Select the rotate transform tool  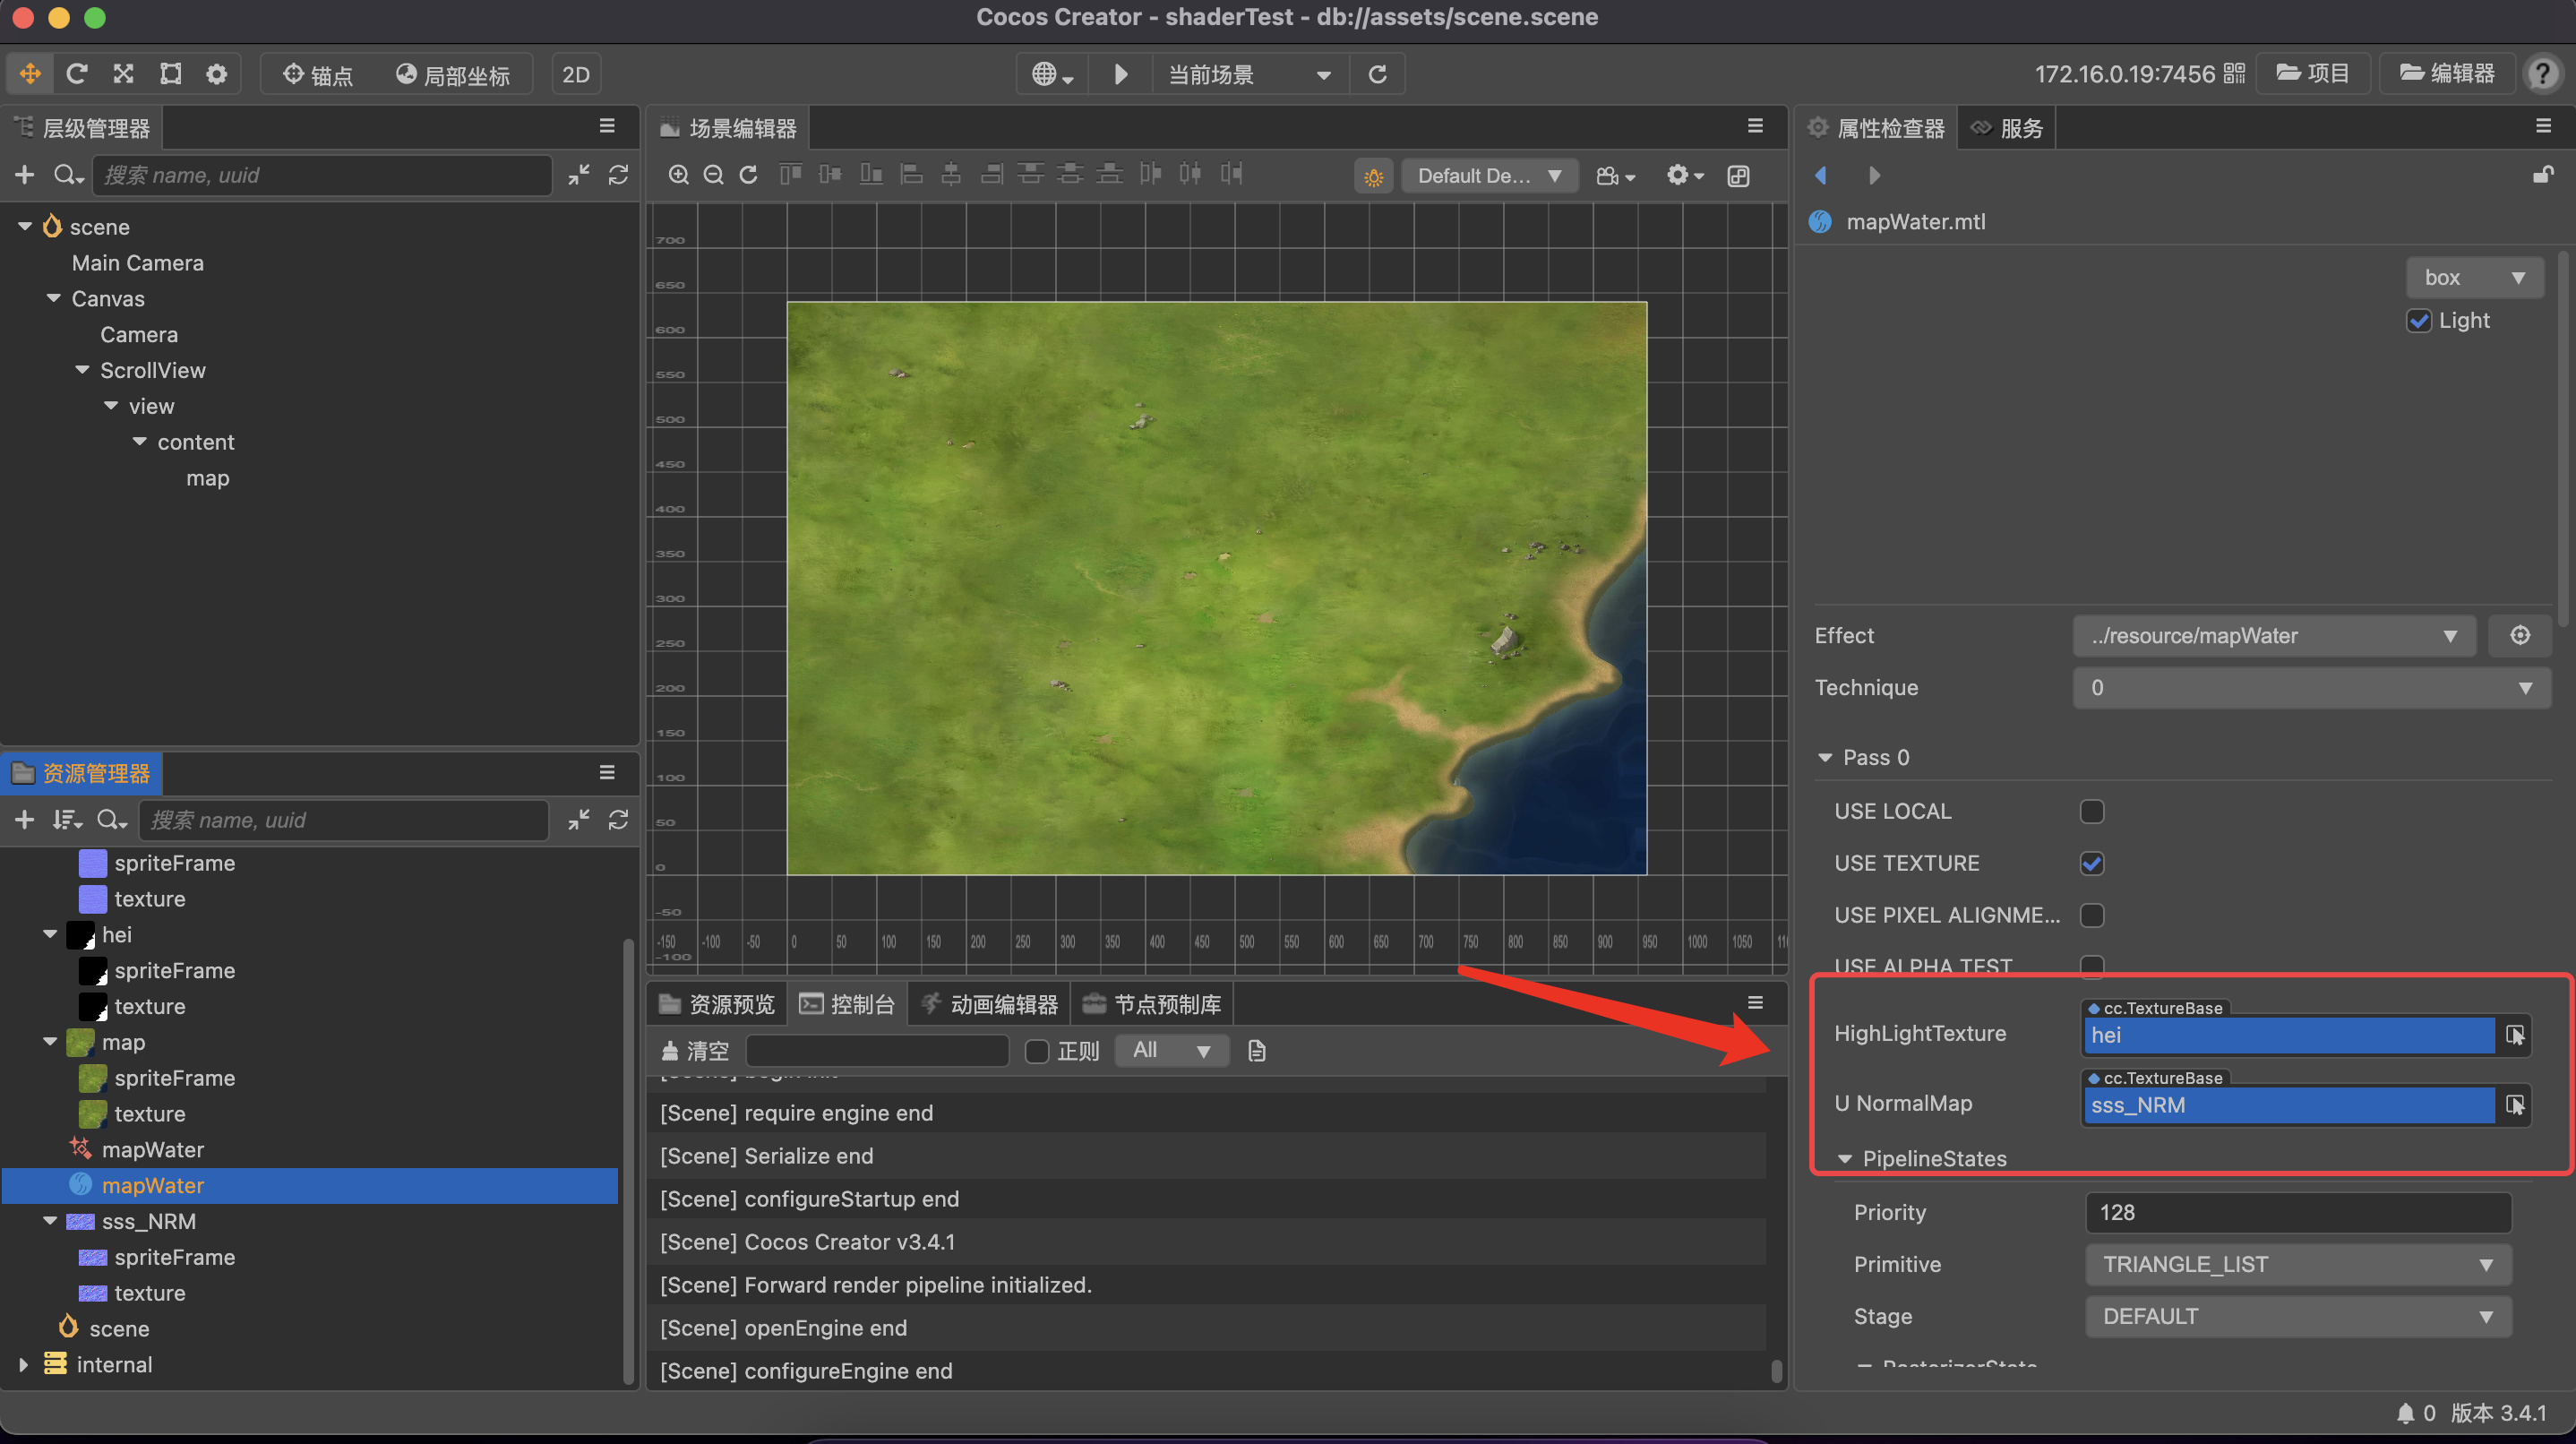76,74
